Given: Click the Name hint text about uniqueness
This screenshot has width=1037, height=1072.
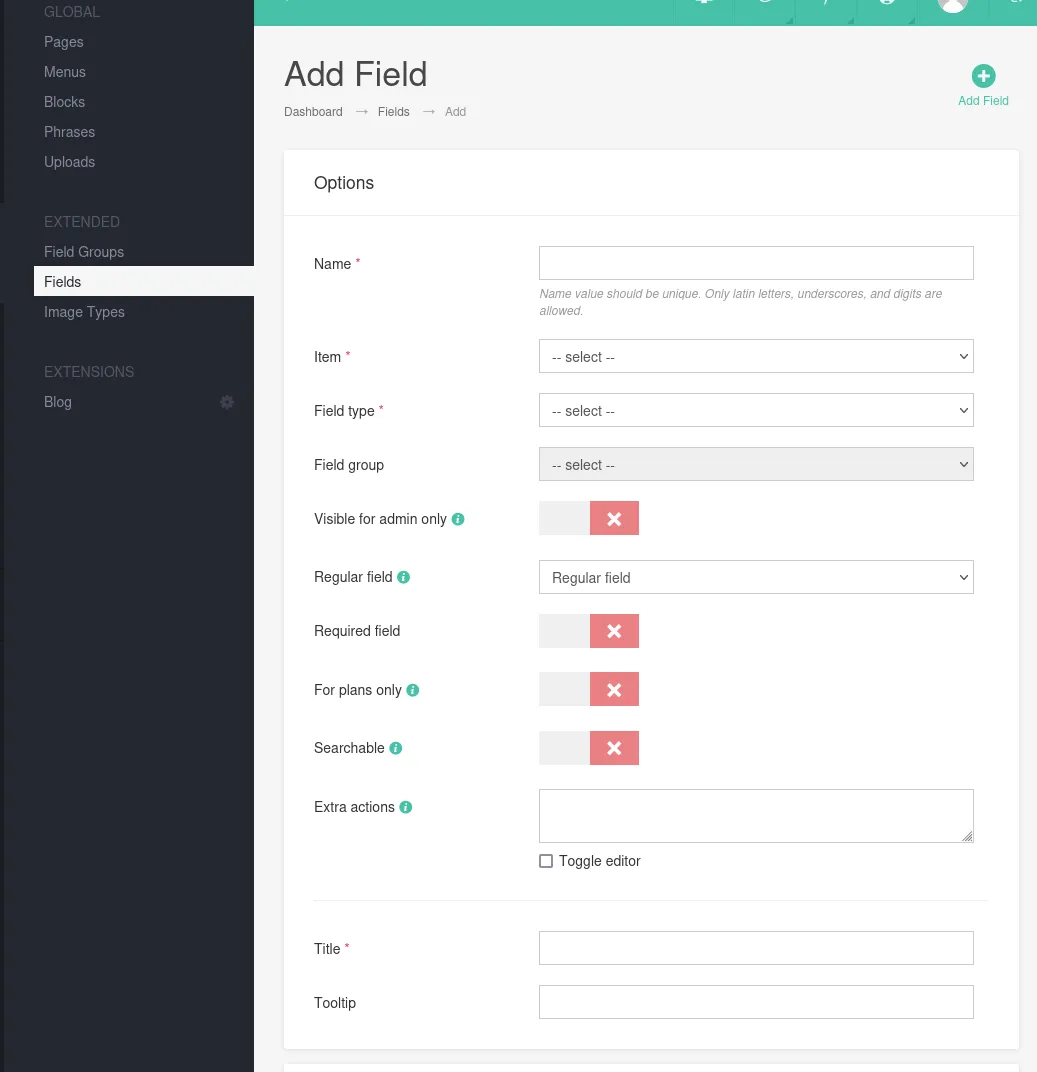Looking at the screenshot, I should click(740, 302).
